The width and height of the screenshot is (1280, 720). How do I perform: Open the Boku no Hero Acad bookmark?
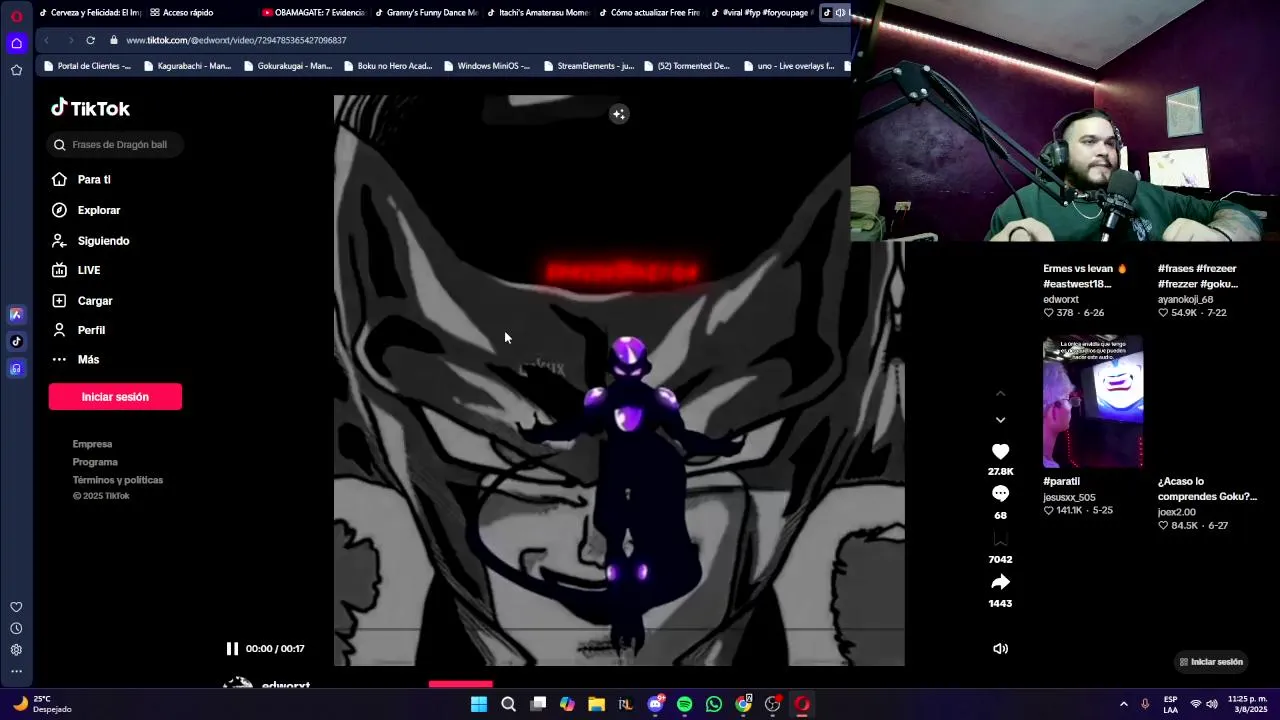pos(387,66)
